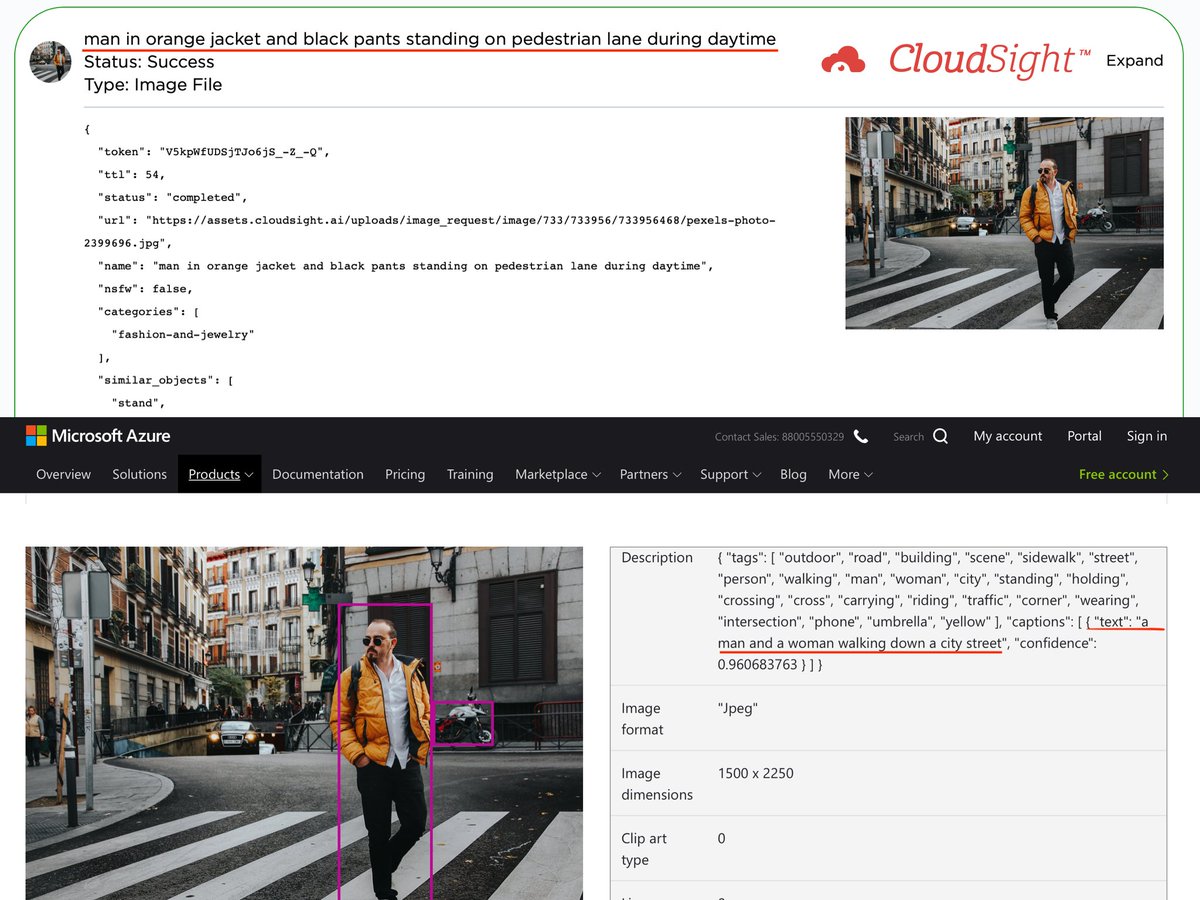
Task: Click the phone icon beside Contact Sales
Action: click(861, 436)
